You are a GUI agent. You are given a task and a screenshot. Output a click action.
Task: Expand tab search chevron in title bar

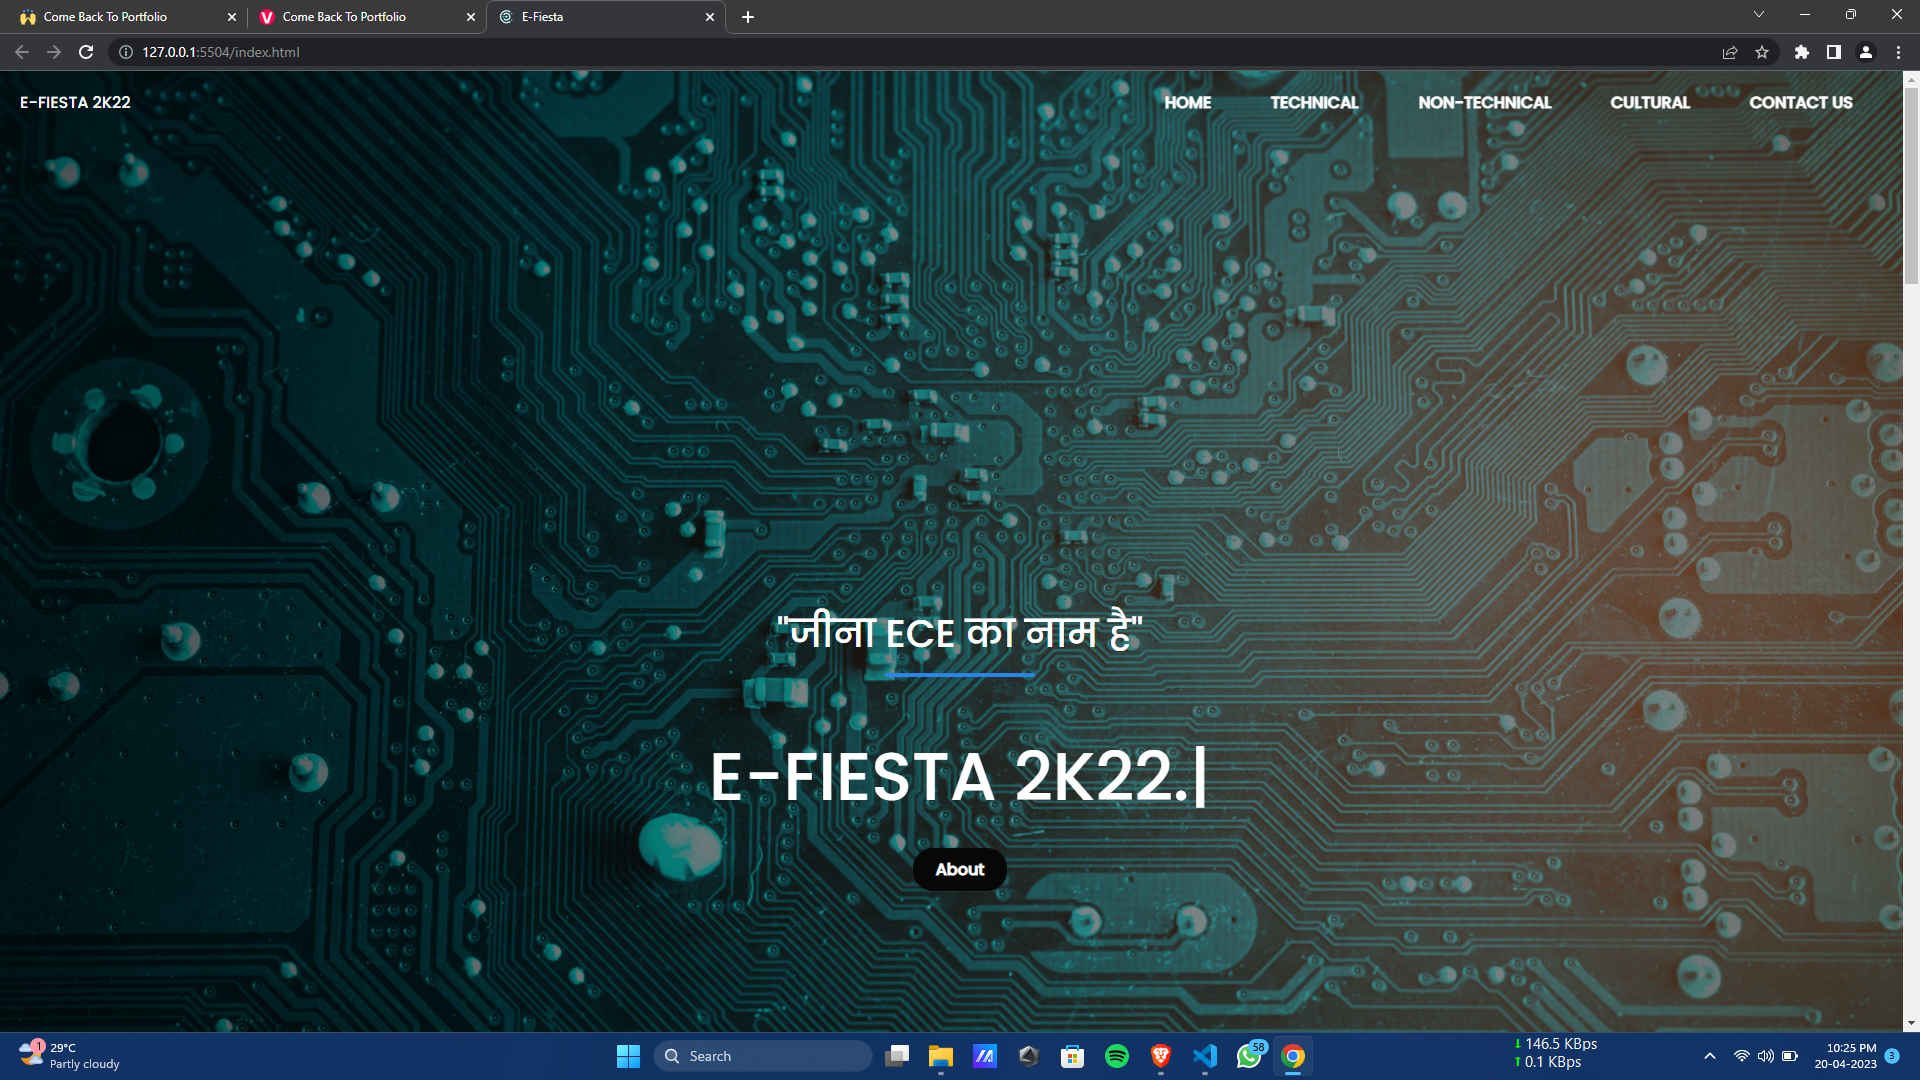pos(1759,15)
